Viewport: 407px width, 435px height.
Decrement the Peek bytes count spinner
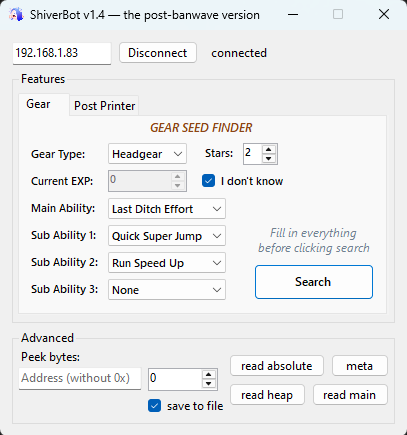tap(209, 383)
